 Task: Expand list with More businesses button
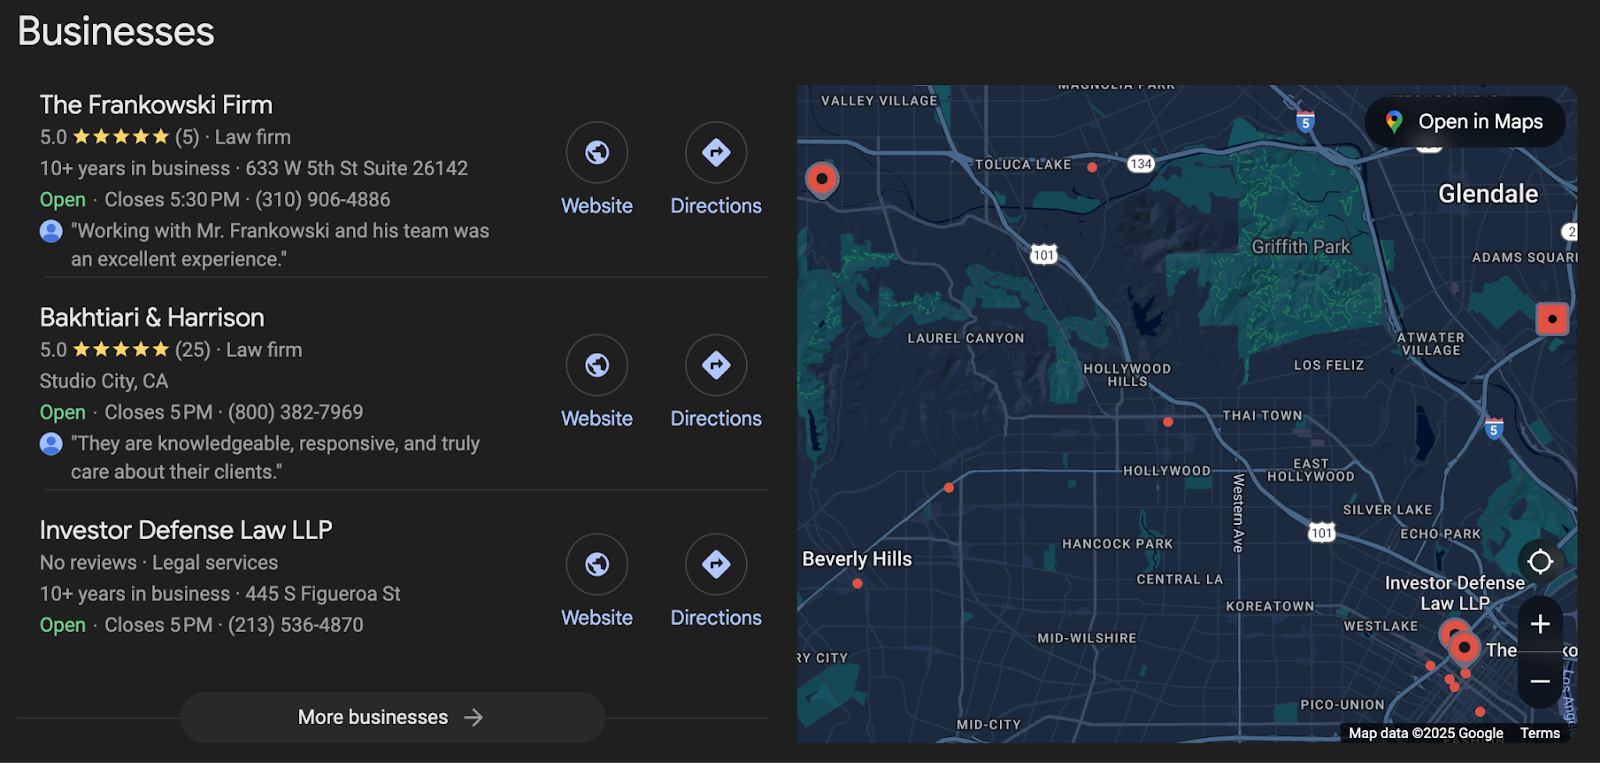[x=392, y=717]
